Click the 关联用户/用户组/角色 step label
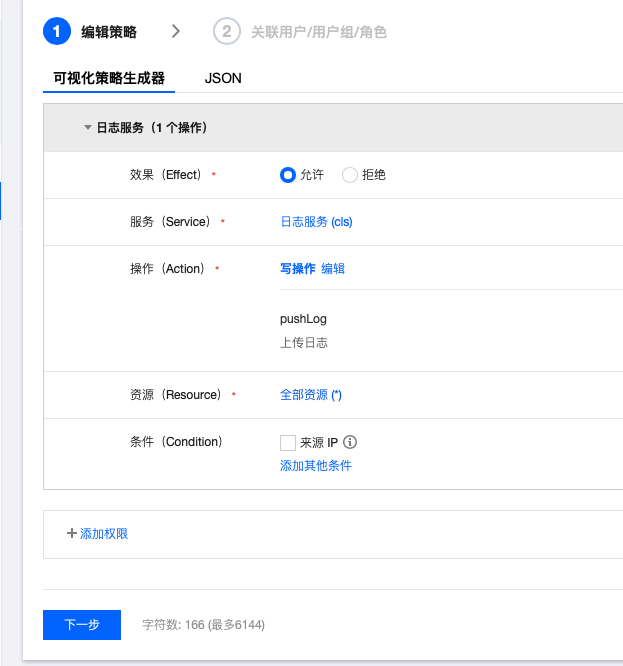Viewport: 623px width, 666px height. (x=319, y=32)
